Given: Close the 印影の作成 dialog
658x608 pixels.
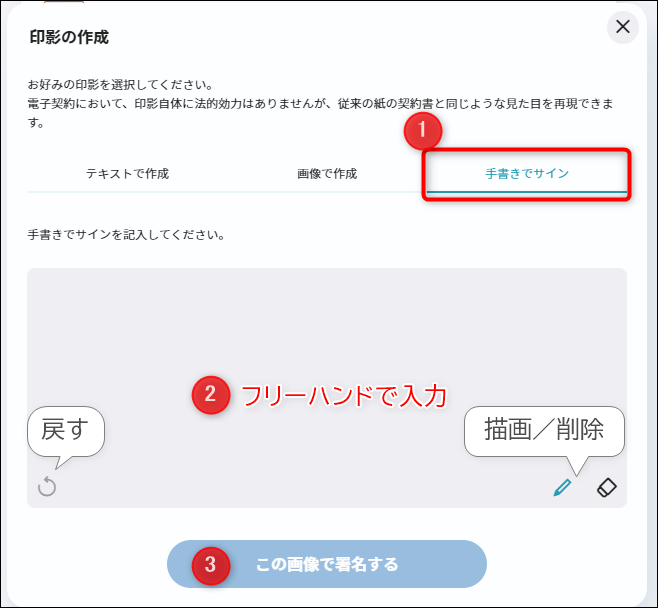Looking at the screenshot, I should click(x=623, y=27).
